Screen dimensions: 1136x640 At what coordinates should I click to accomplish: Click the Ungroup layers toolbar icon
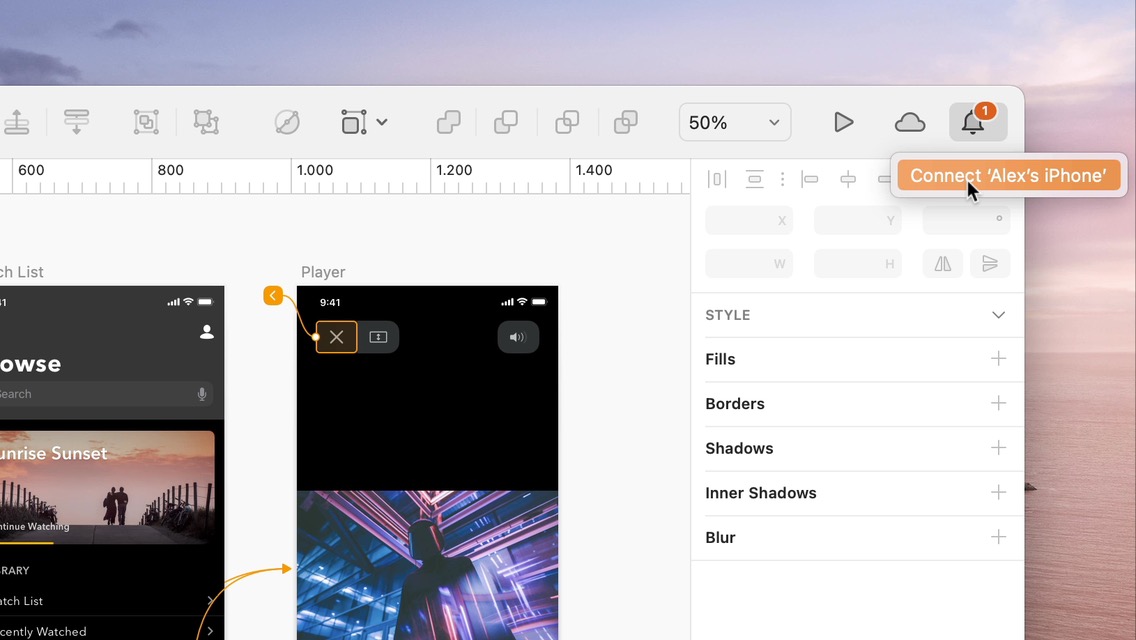[x=206, y=122]
